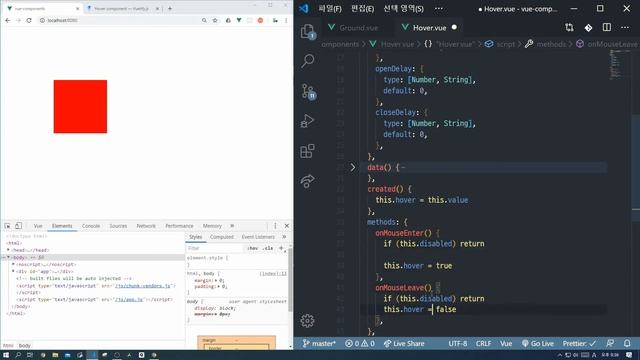640x360 pixels.
Task: Open the VS Code Explorer view
Action: coord(307,31)
